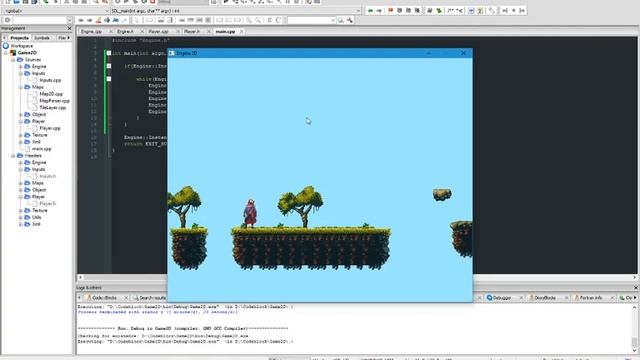
Task: Collapse the Maps folder under Sources
Action: (20, 87)
